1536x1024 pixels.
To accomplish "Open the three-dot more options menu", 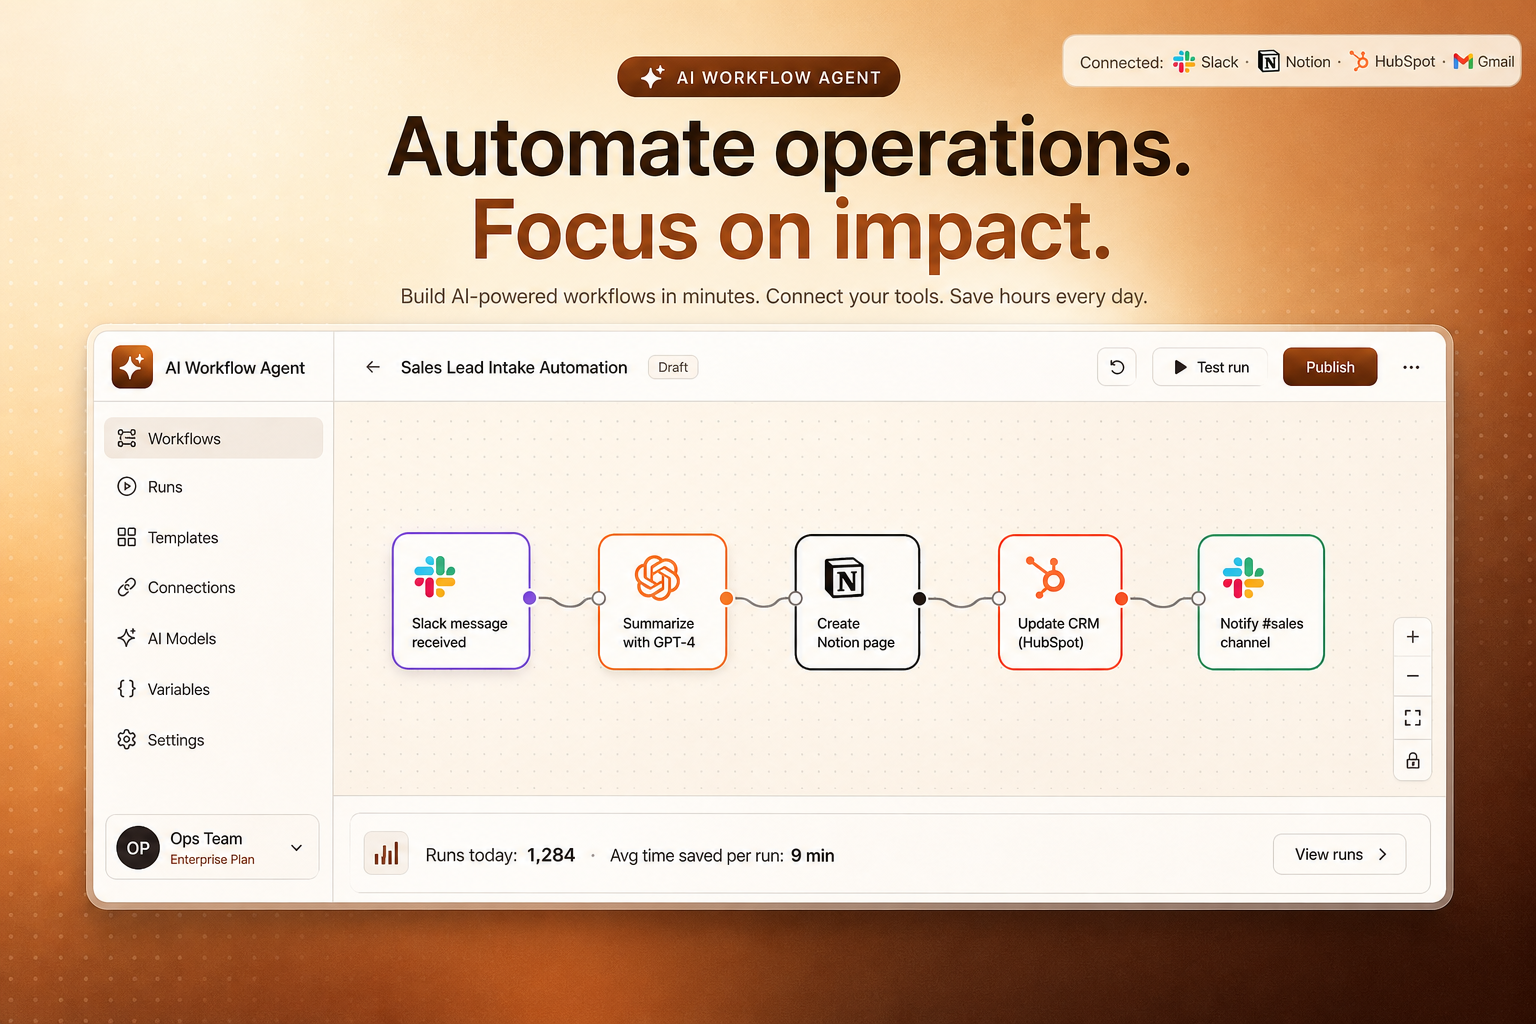I will [1411, 367].
